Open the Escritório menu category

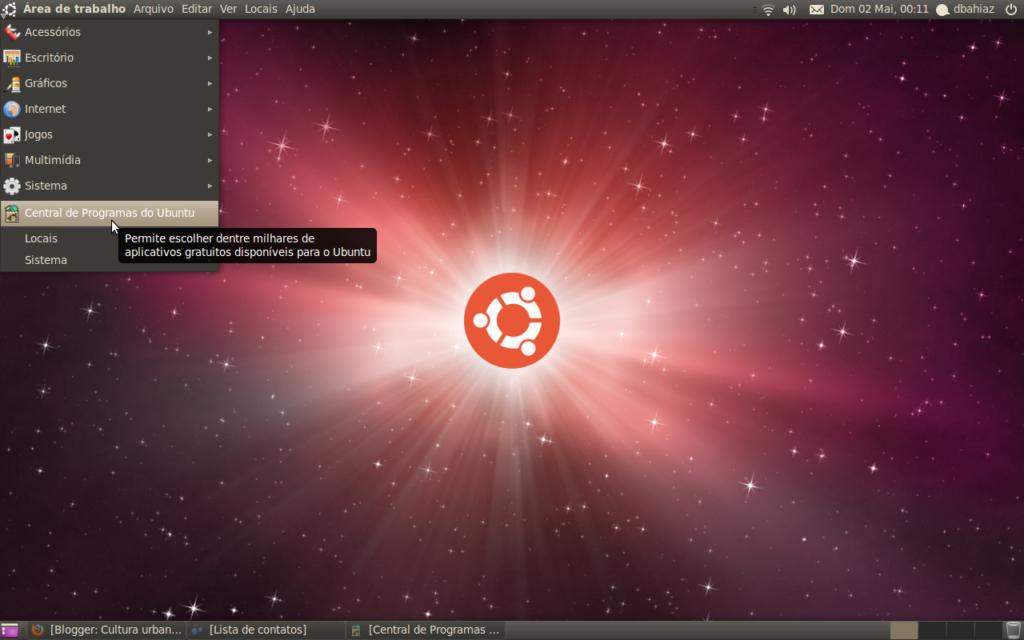pos(110,58)
